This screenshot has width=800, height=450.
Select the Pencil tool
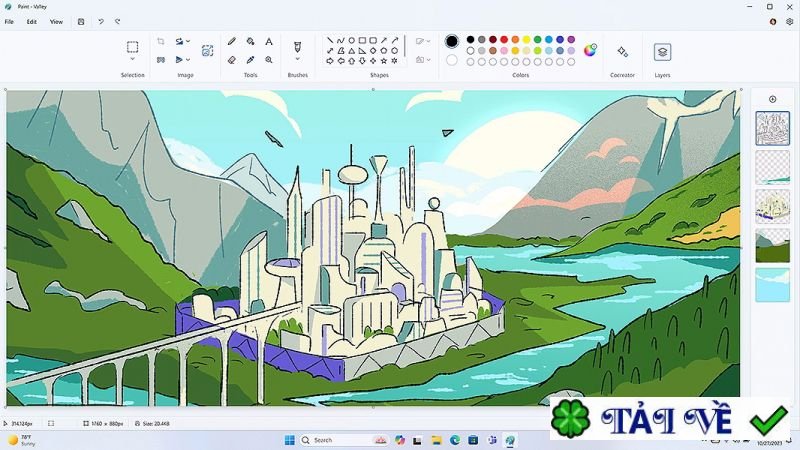[232, 42]
